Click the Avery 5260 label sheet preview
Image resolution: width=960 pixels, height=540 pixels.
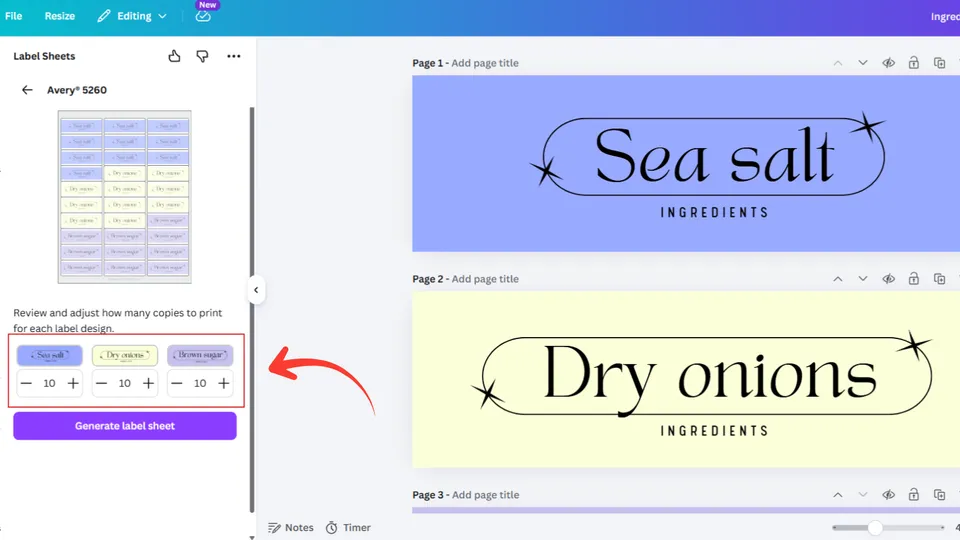(x=124, y=197)
